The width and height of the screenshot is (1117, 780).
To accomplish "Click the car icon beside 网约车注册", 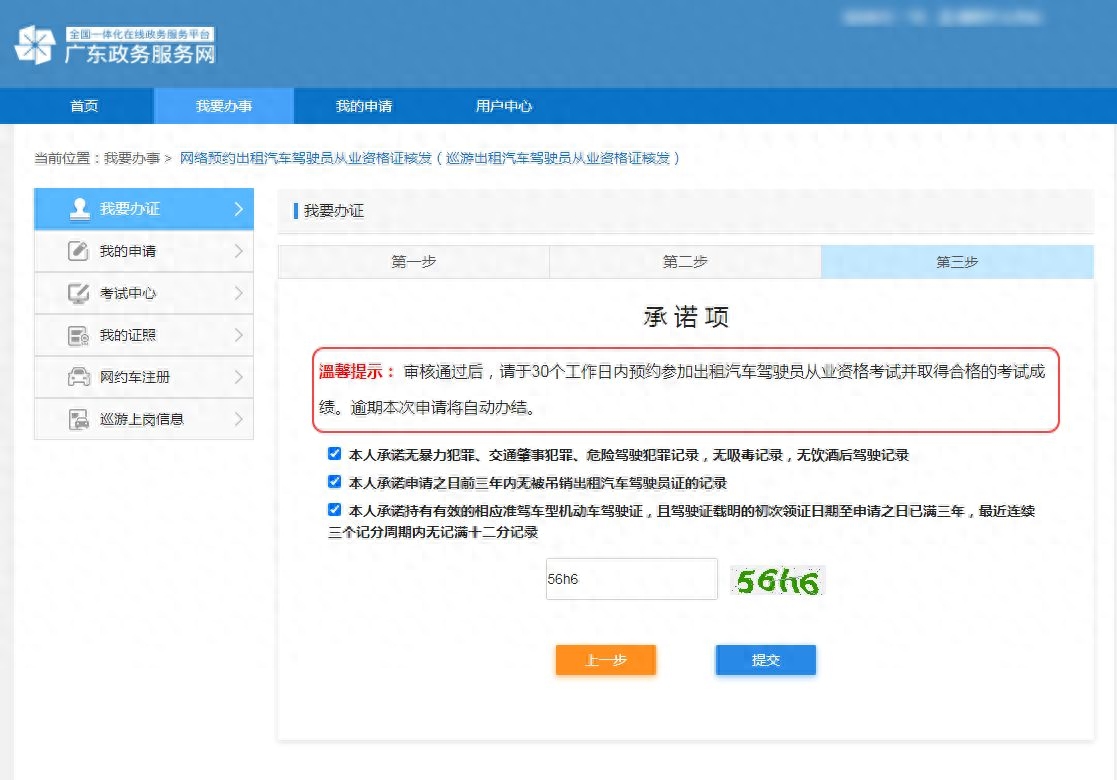I will 78,377.
